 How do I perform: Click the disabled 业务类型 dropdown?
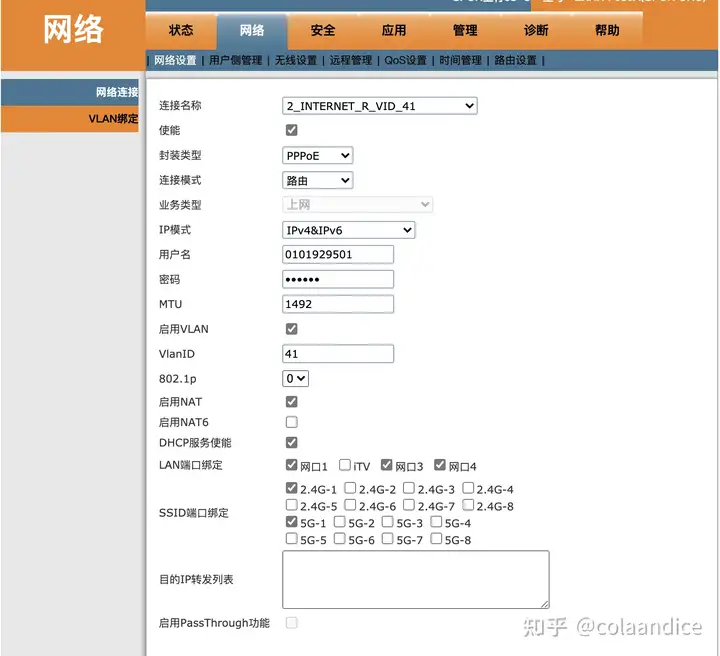357,205
